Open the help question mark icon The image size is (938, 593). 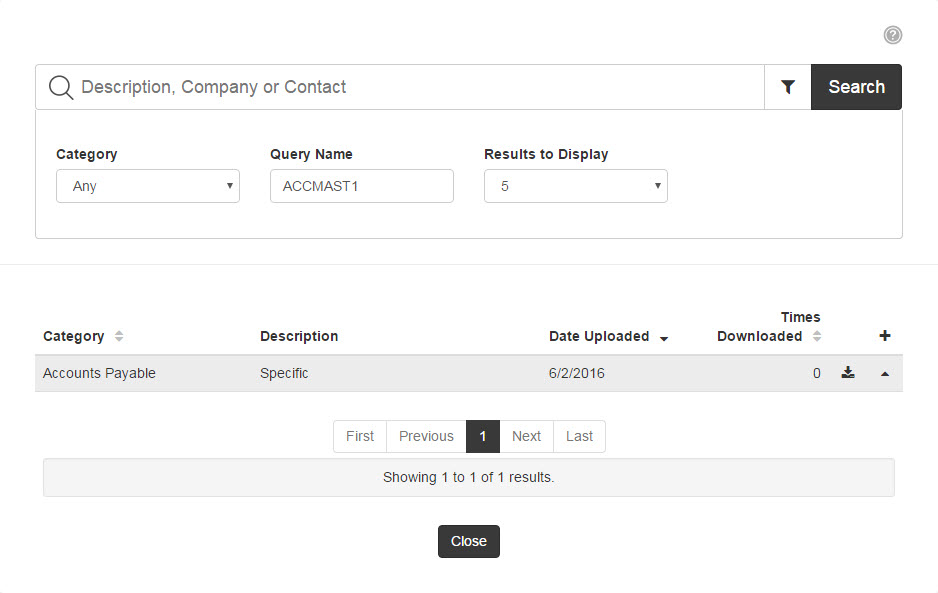click(893, 35)
